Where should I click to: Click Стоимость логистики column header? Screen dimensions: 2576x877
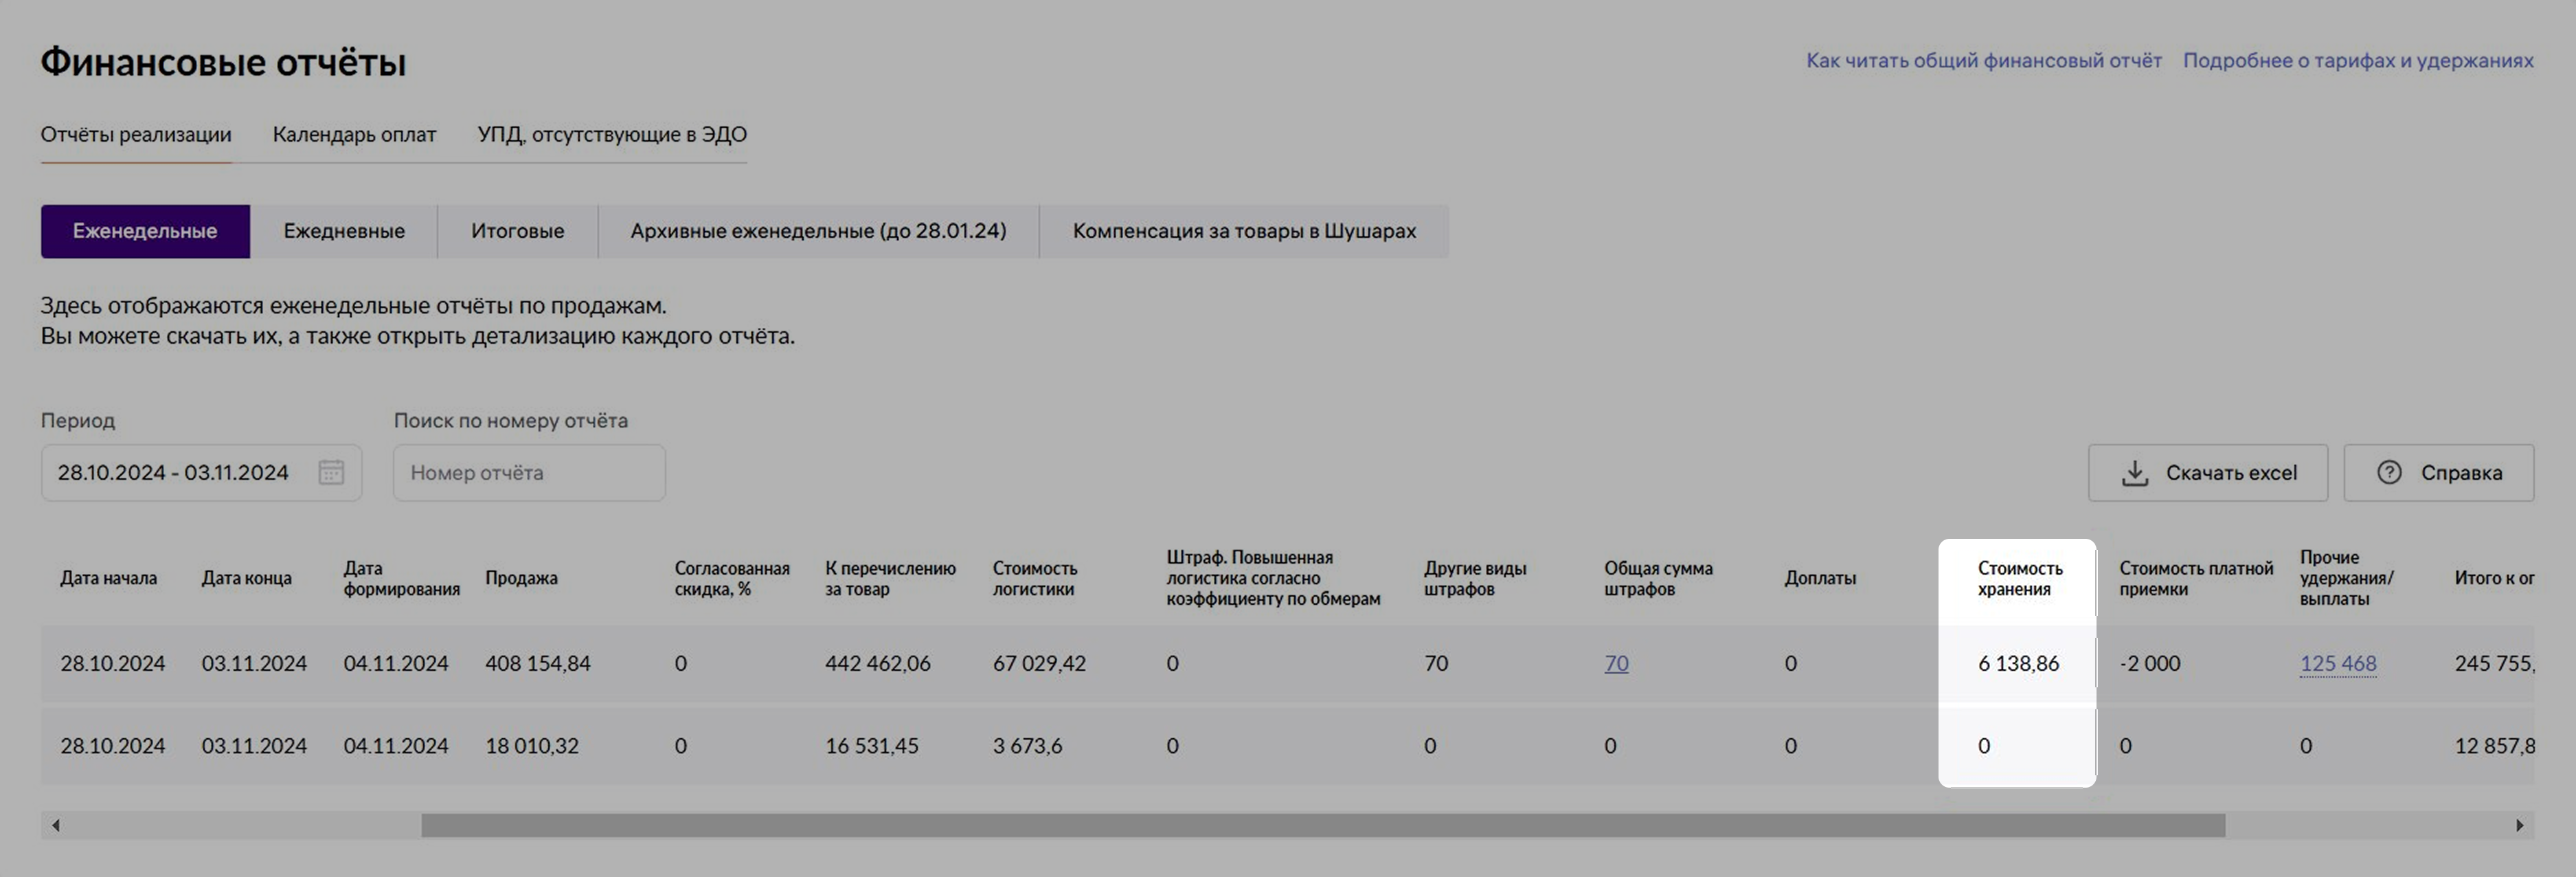1035,578
